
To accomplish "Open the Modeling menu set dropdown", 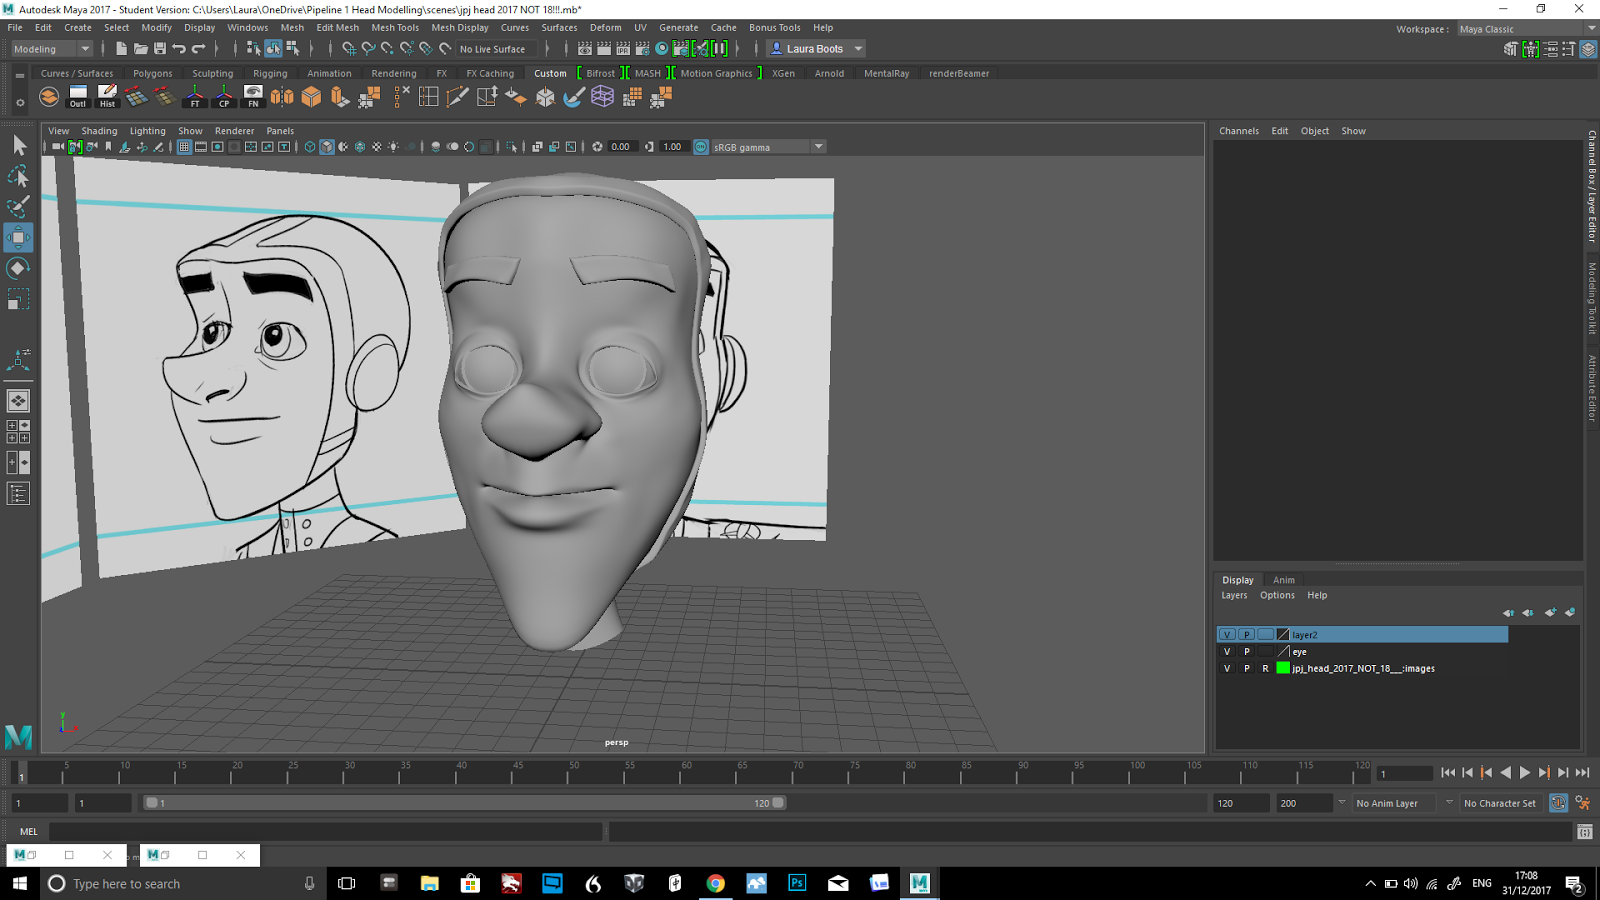I will [x=50, y=49].
